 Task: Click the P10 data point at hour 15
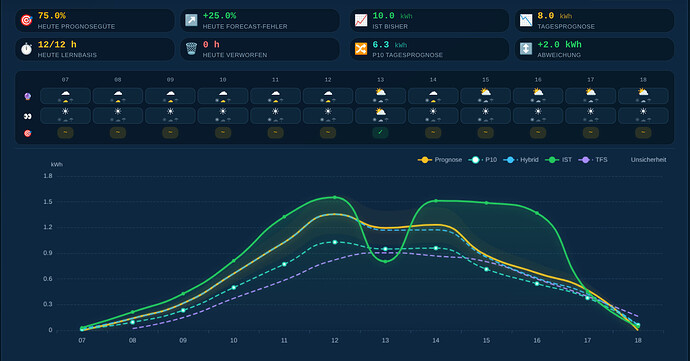pyautogui.click(x=486, y=269)
